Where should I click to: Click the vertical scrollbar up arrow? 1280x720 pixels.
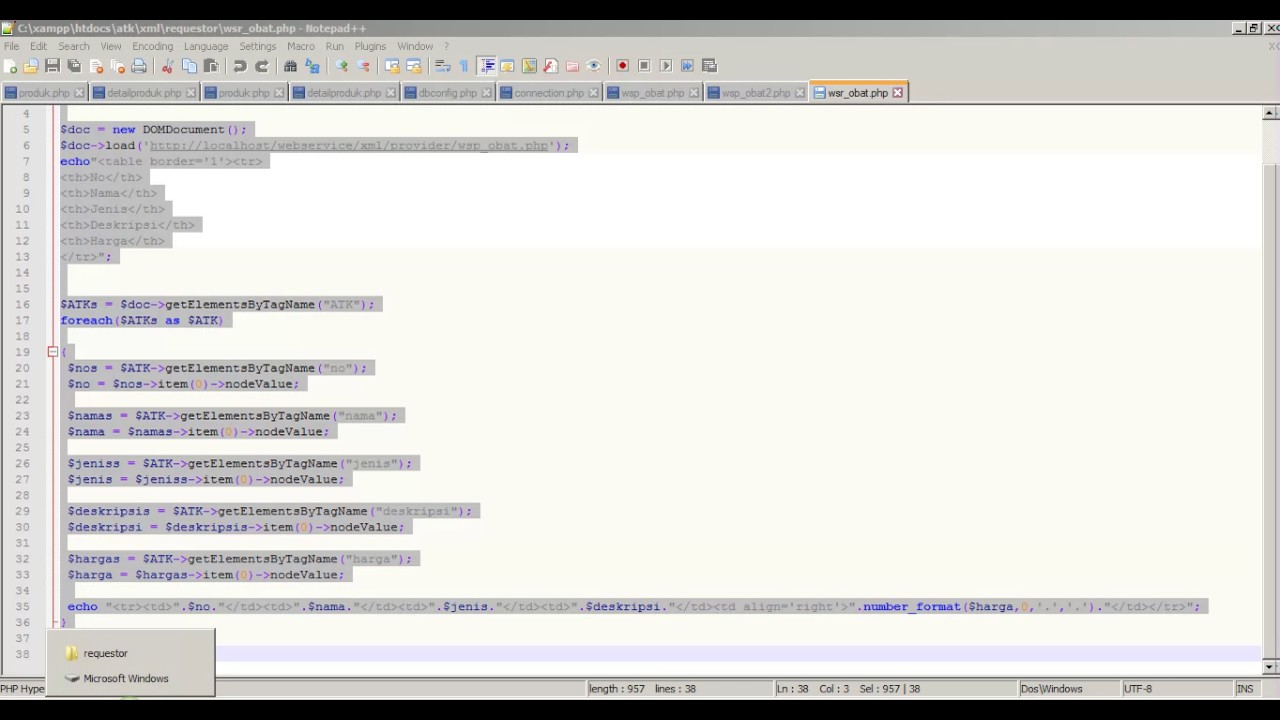[x=1270, y=114]
